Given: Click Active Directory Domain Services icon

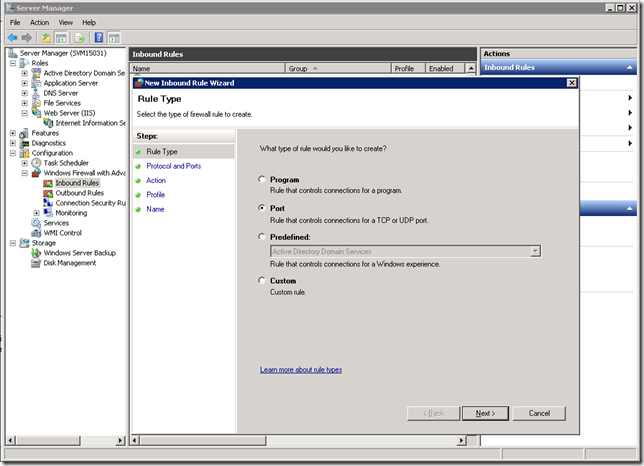Looking at the screenshot, I should [x=36, y=73].
